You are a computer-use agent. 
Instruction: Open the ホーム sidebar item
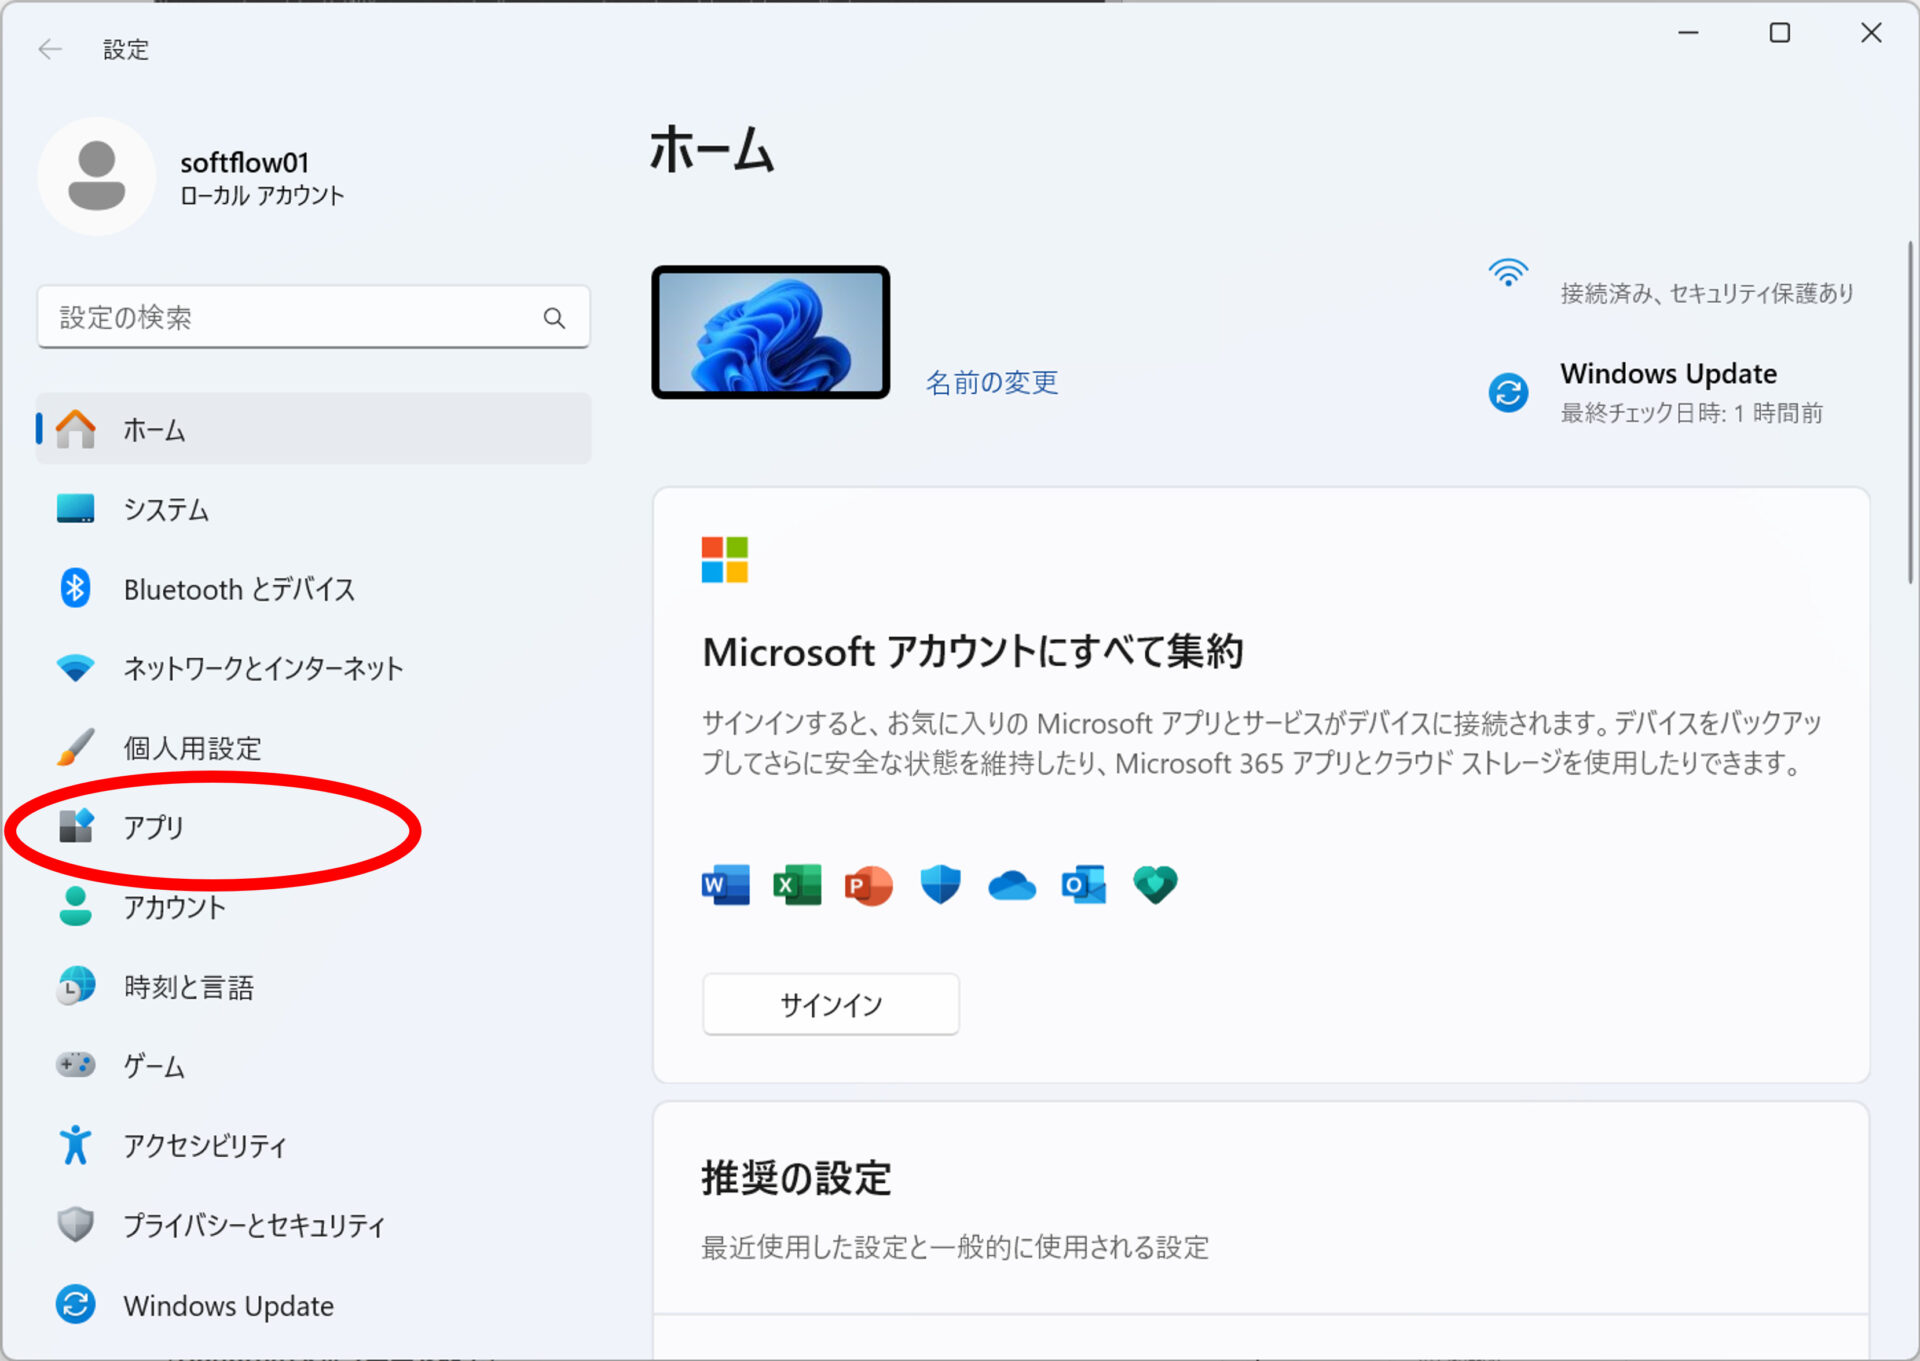[314, 429]
